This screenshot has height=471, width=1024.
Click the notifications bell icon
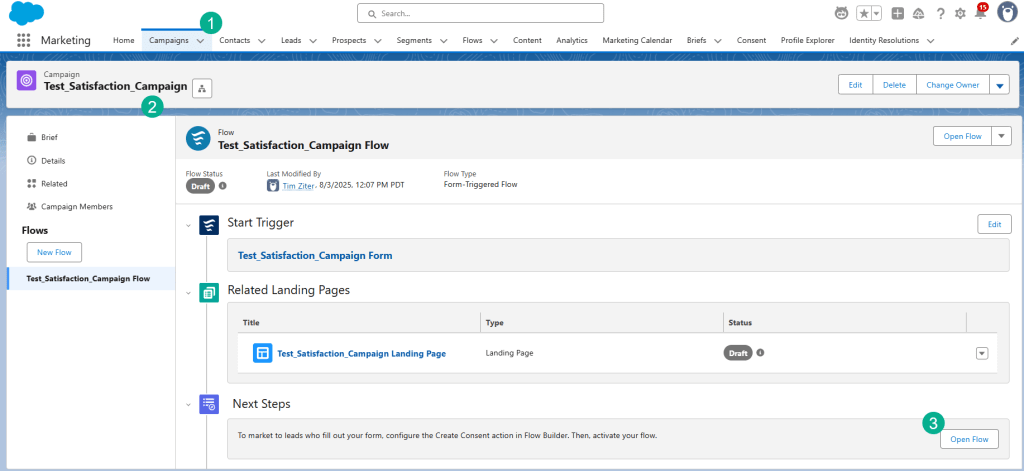click(x=980, y=13)
